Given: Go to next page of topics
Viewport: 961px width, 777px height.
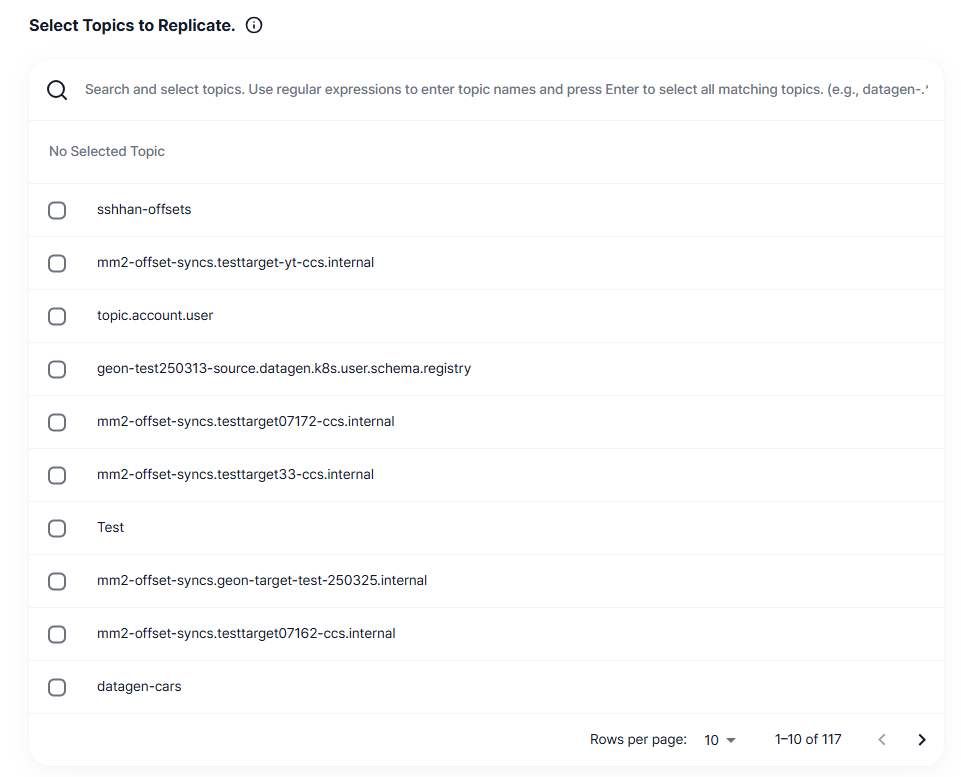Looking at the screenshot, I should 922,740.
